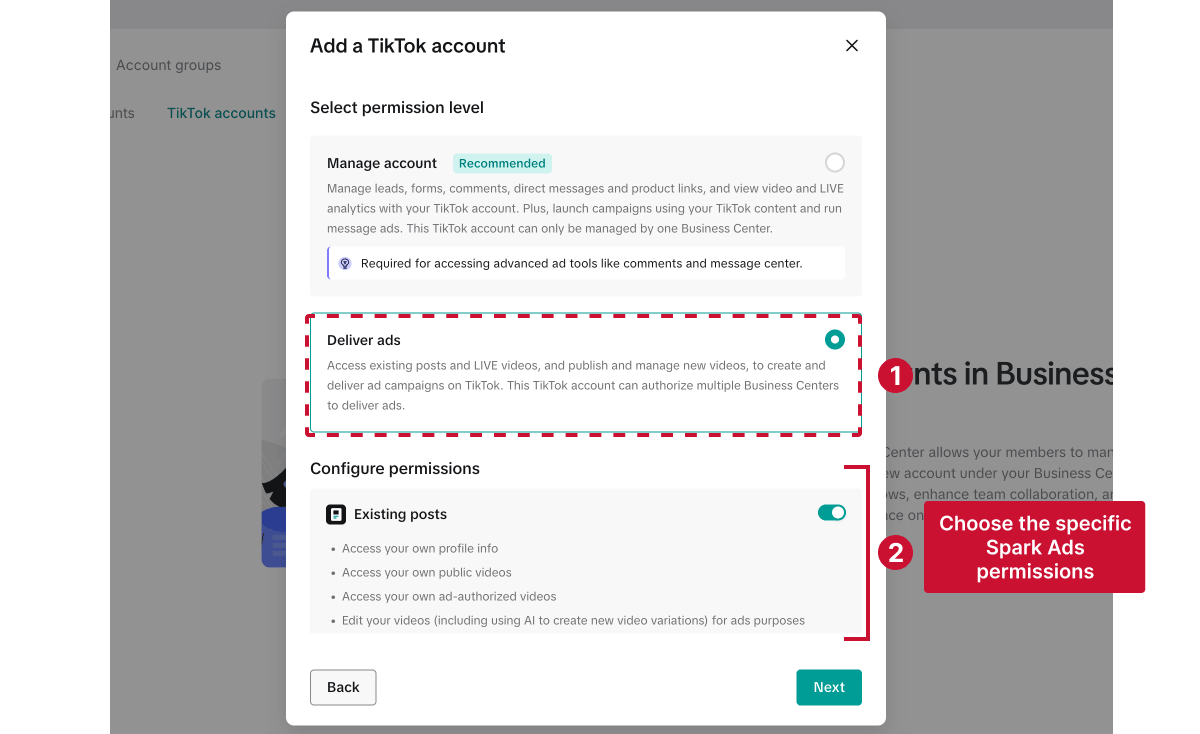This screenshot has height=734, width=1200.
Task: Toggle the Existing posts permission switch
Action: (832, 513)
